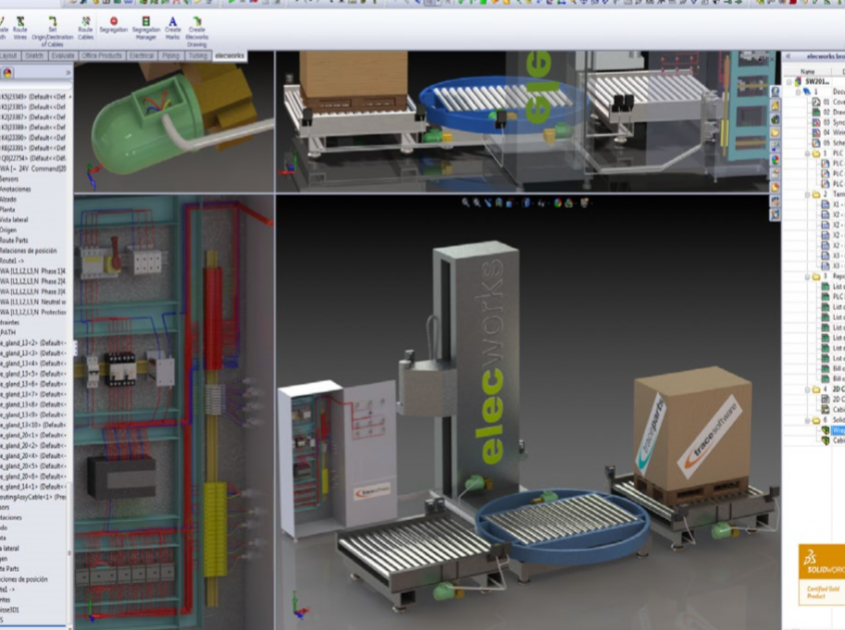Collapse folder 4 2D in project tree

(x=807, y=389)
